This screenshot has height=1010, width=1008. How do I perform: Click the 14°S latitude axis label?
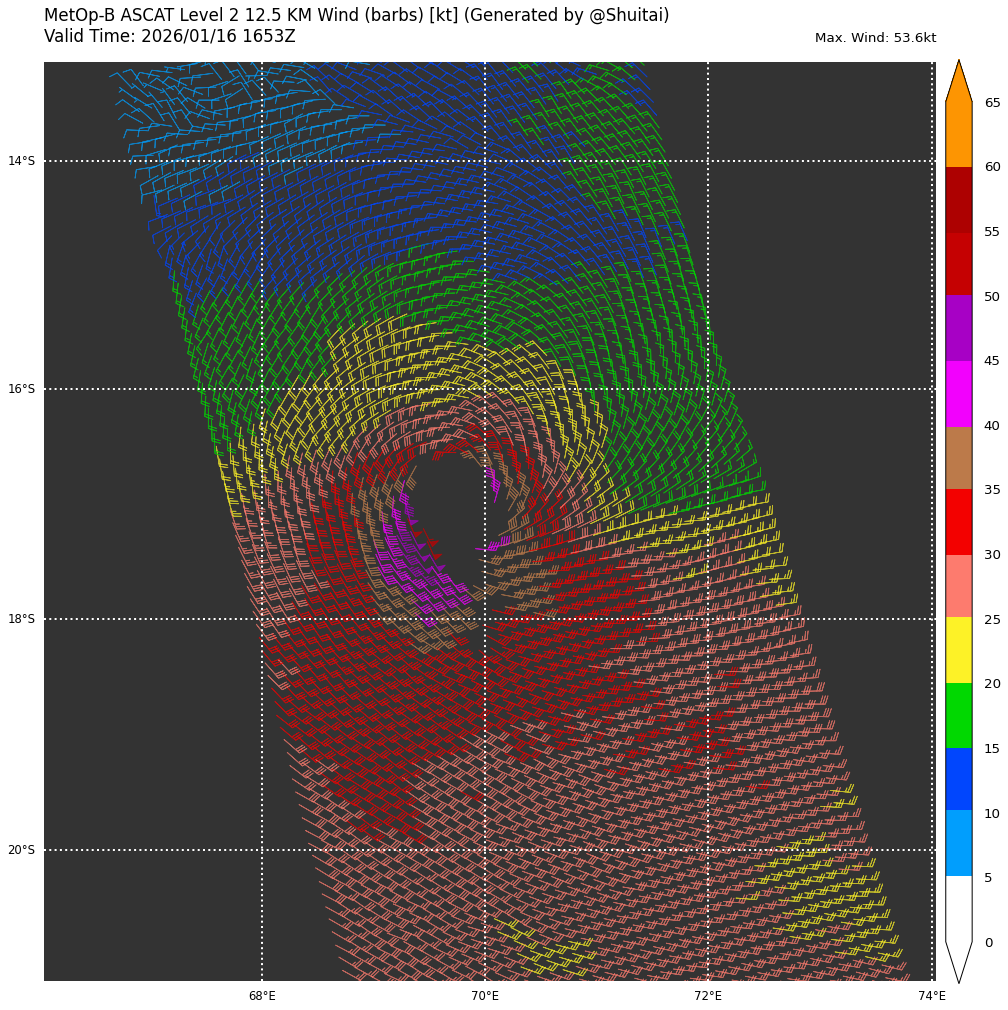point(21,161)
